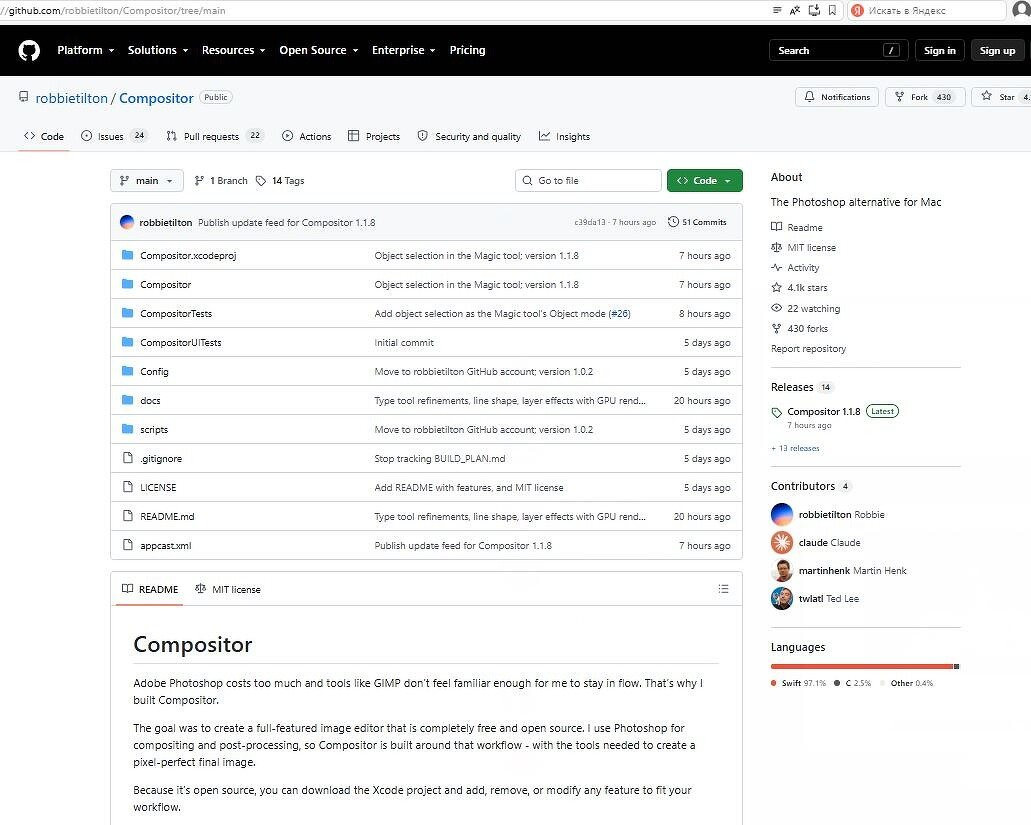This screenshot has height=825, width=1031.
Task: Open the CompositorTests folder
Action: (x=176, y=314)
